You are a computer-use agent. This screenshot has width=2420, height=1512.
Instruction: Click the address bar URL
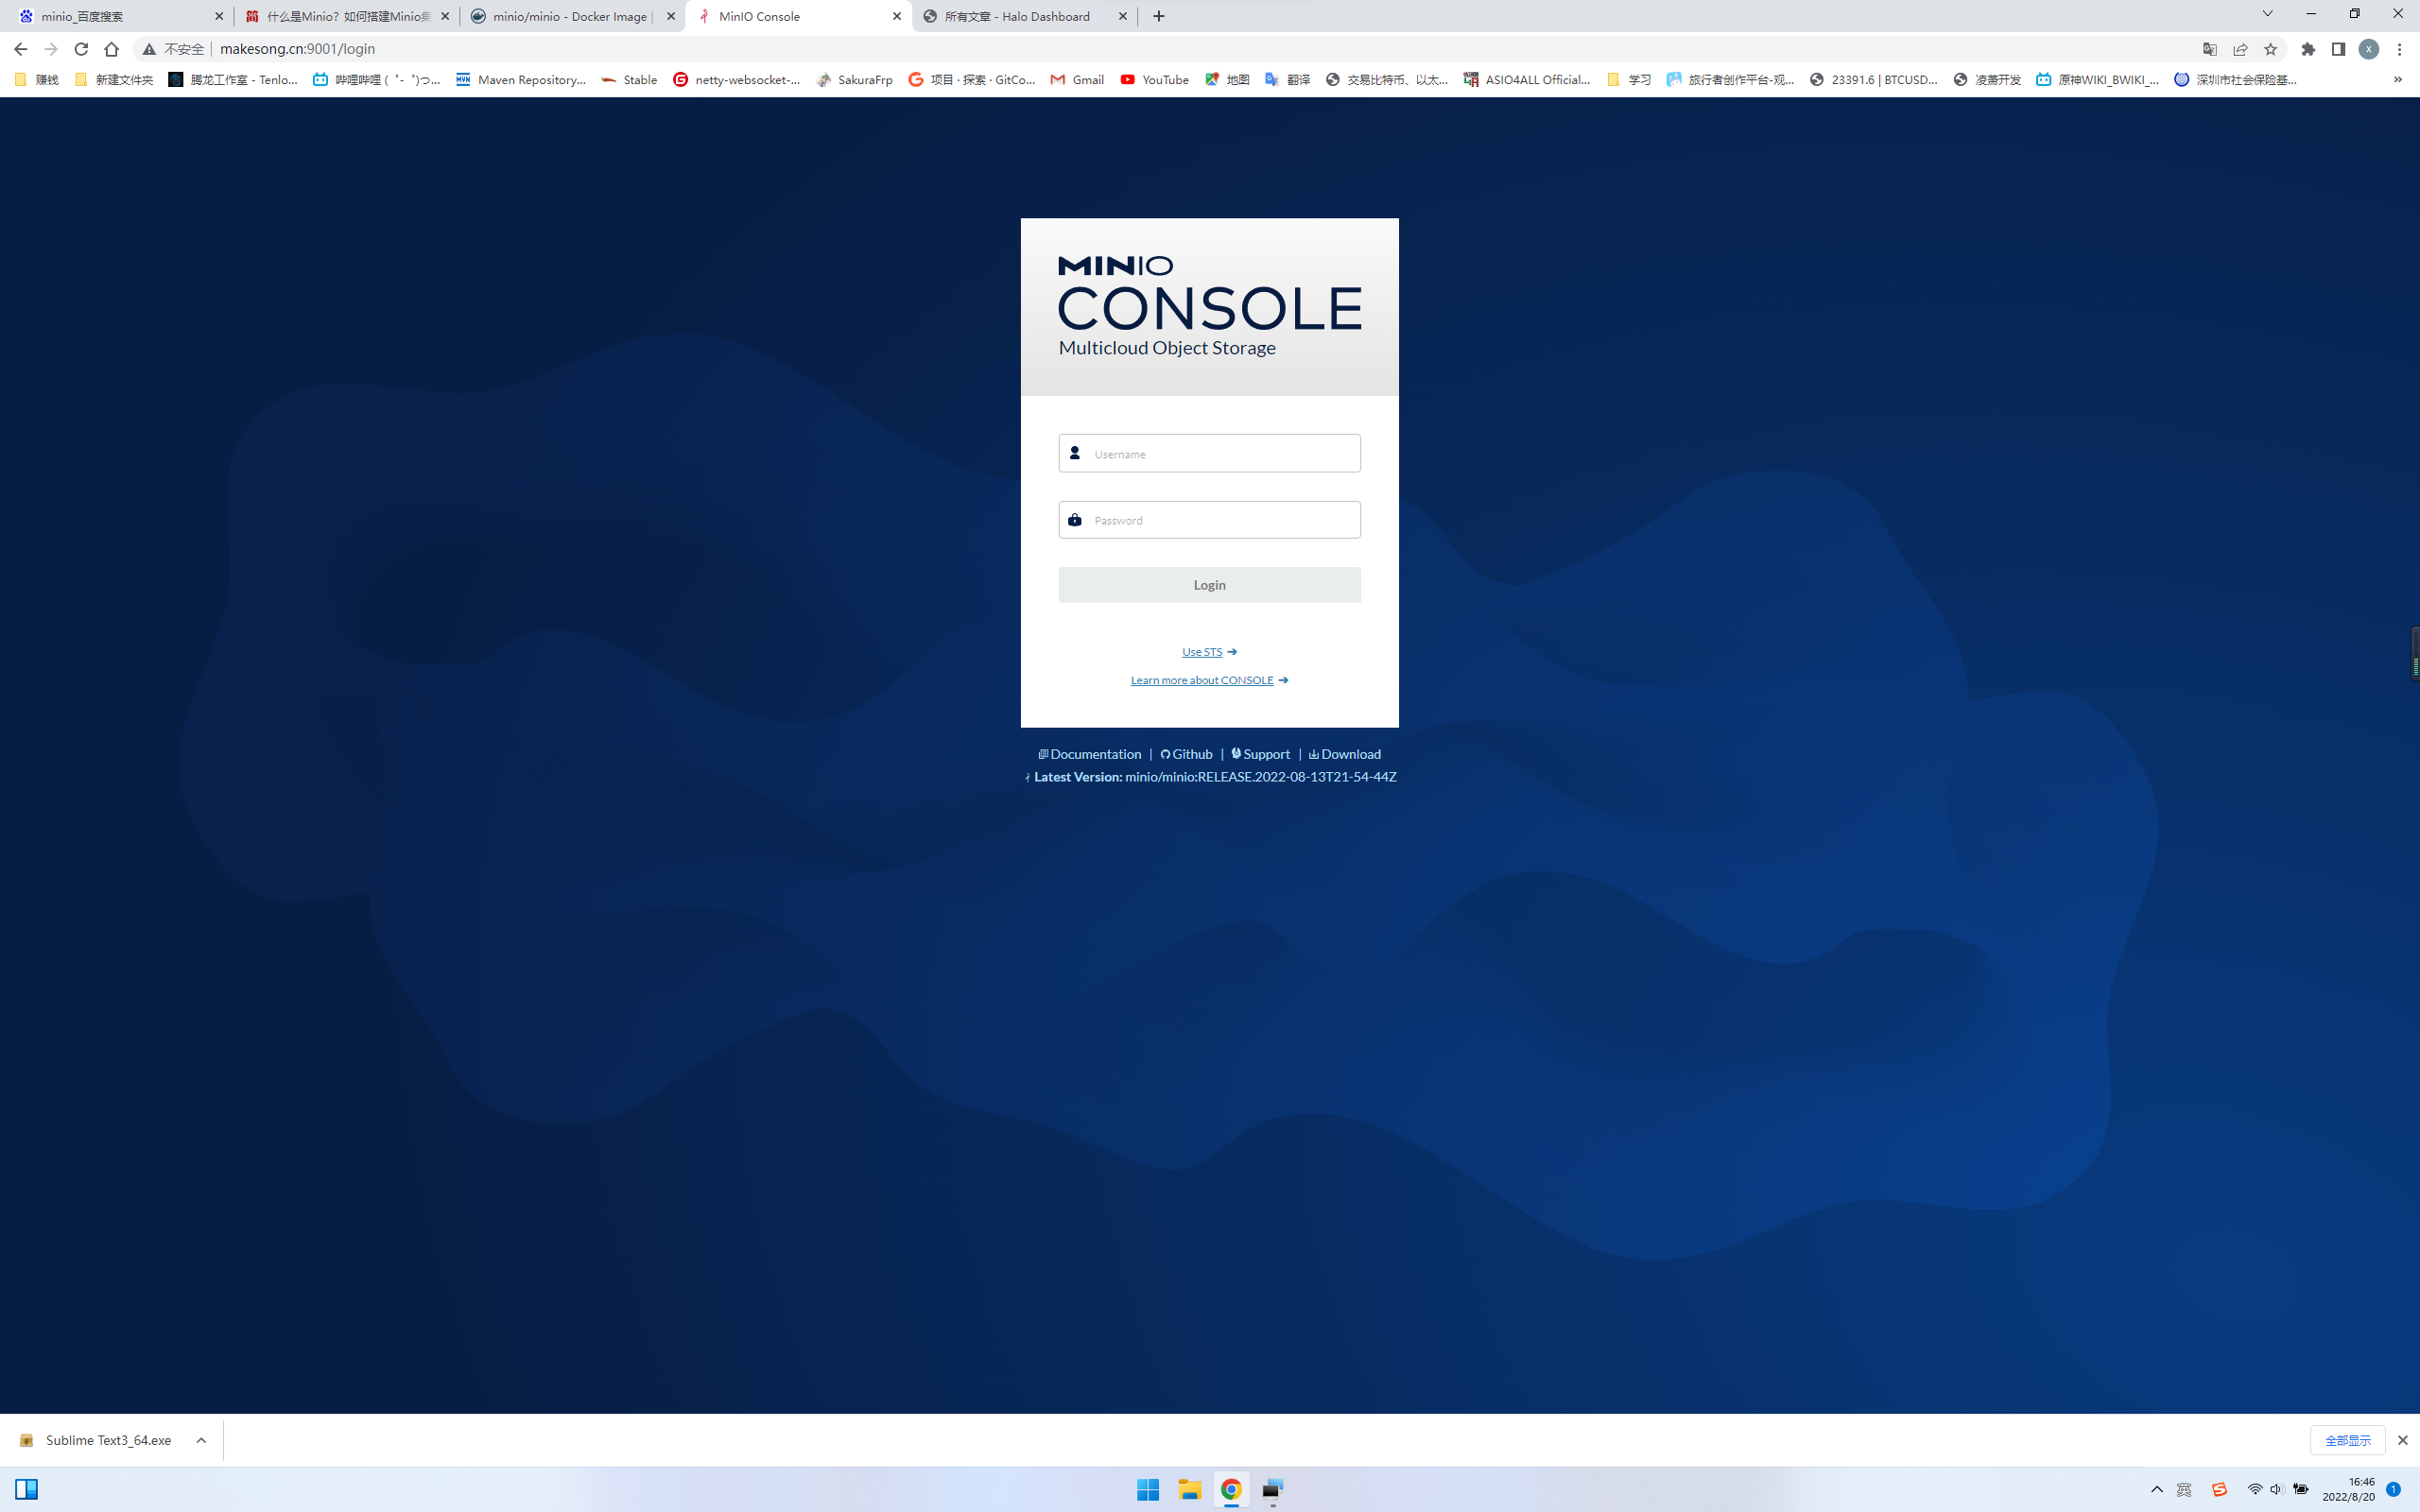(297, 49)
